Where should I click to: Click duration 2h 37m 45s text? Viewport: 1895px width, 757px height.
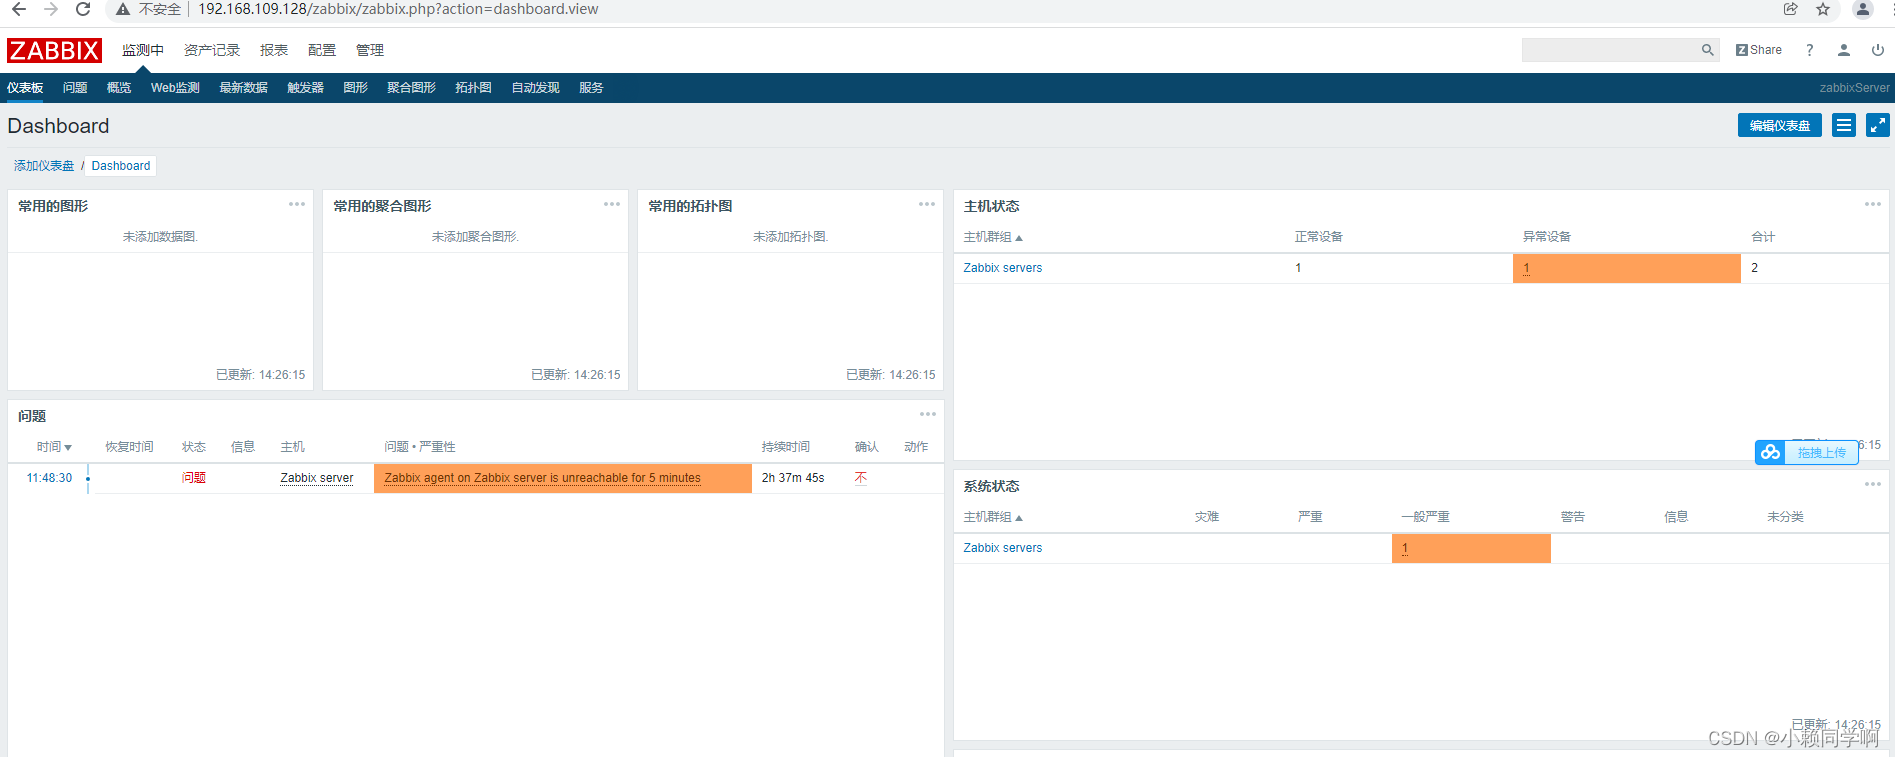[x=793, y=478]
